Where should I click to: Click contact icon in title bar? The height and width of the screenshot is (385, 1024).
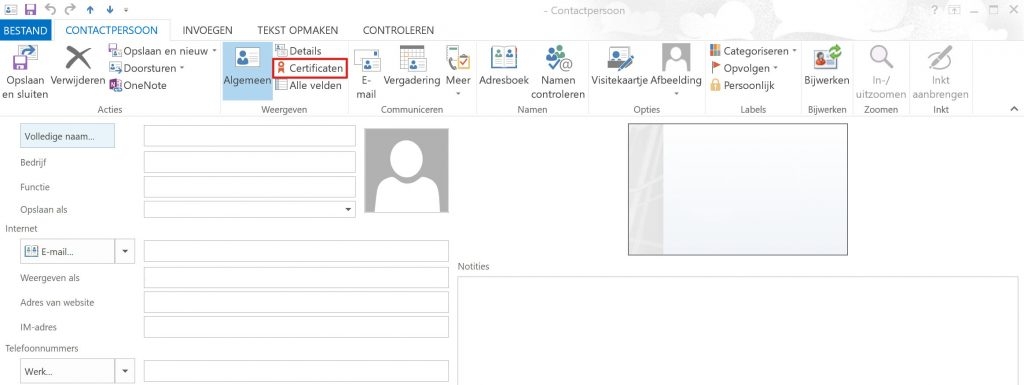11,9
